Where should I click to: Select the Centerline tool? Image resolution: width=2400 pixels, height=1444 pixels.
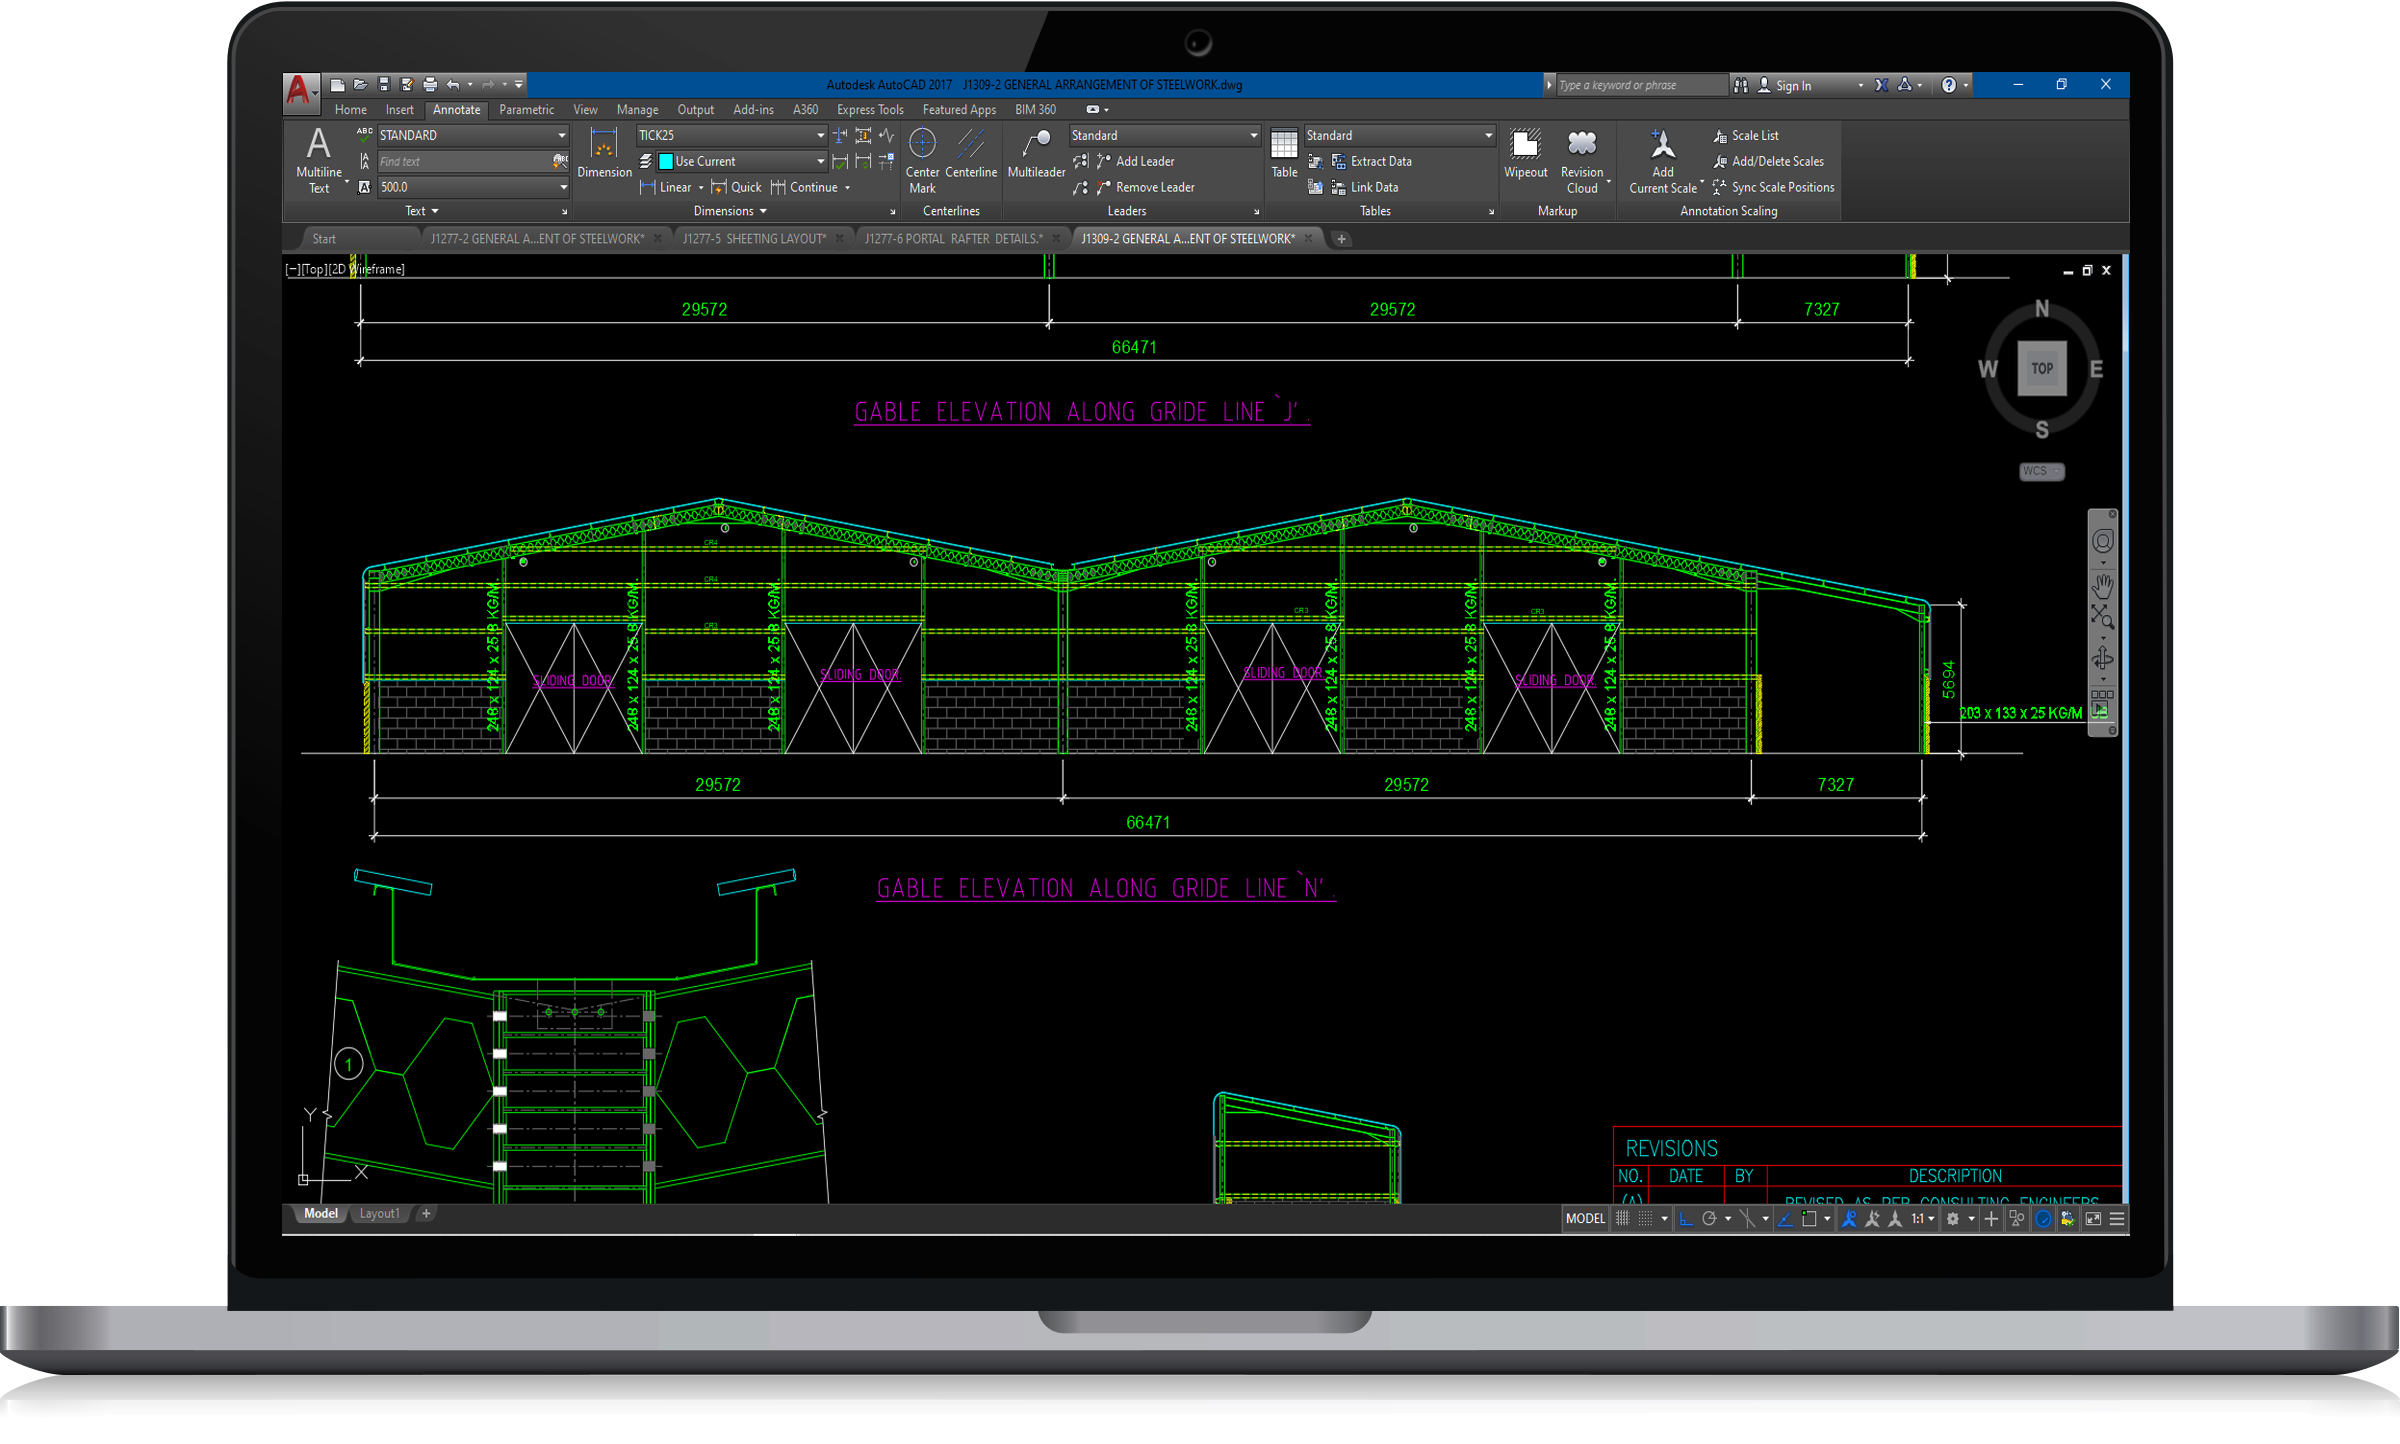(x=970, y=152)
